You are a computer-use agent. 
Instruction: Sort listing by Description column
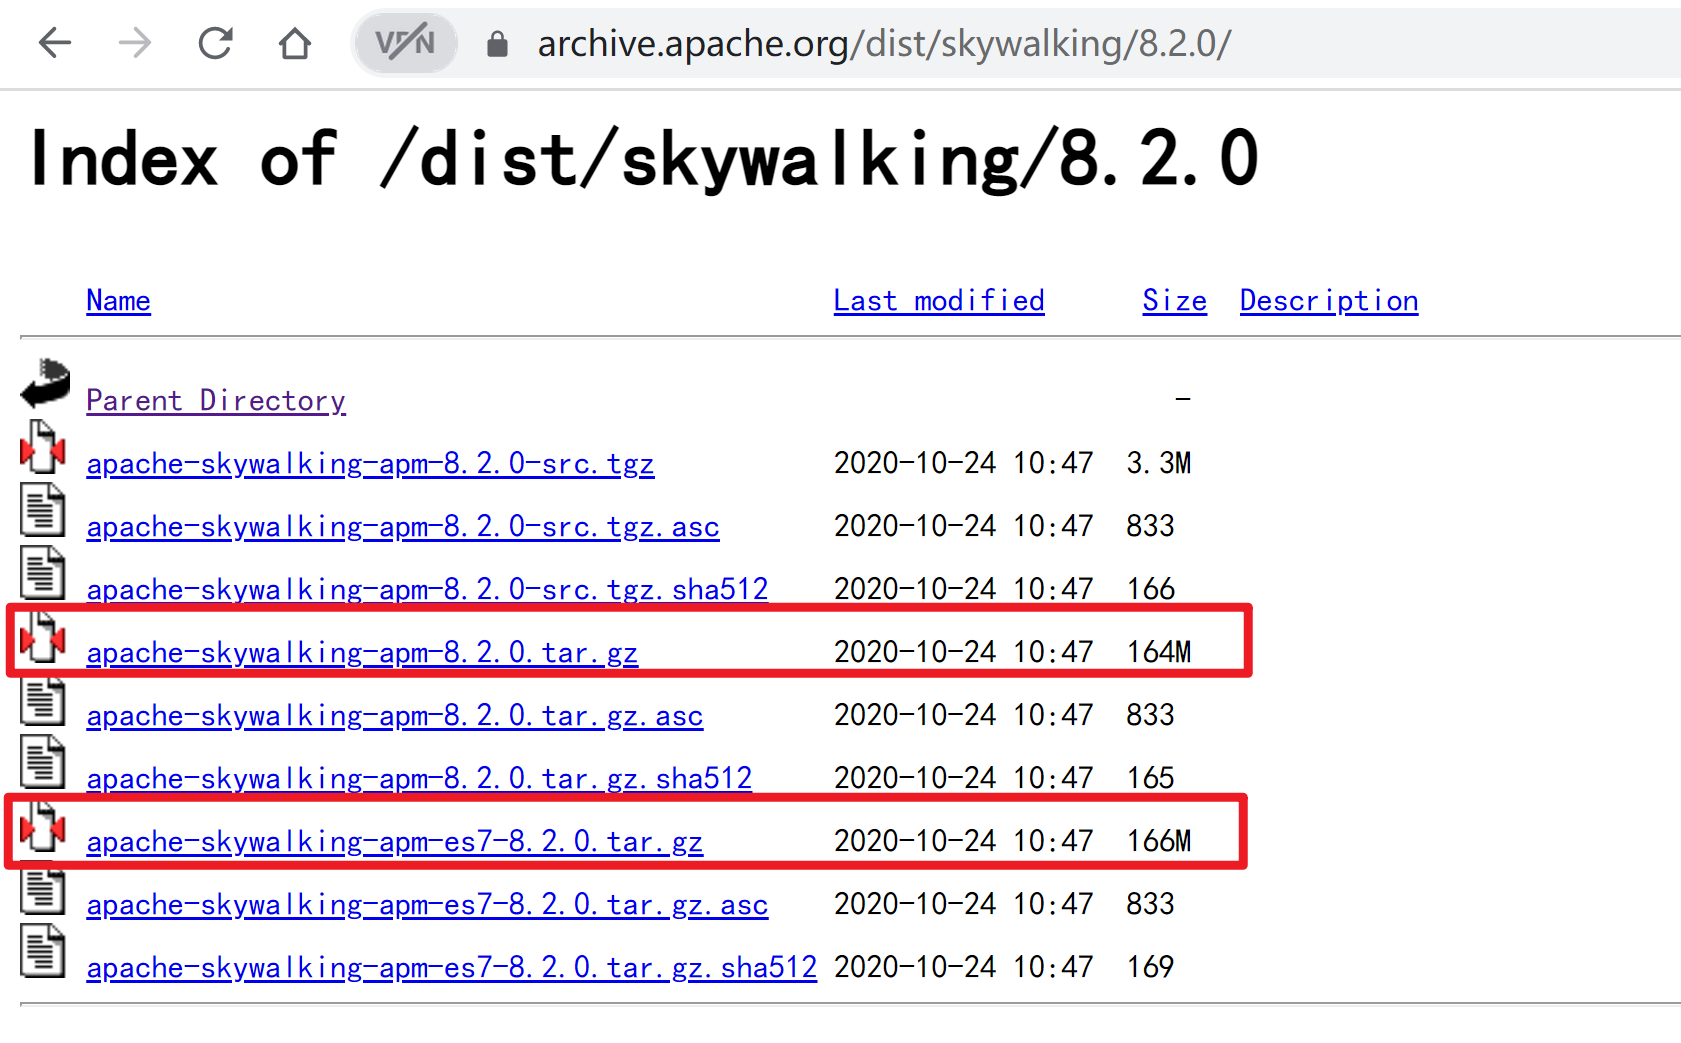(1329, 301)
